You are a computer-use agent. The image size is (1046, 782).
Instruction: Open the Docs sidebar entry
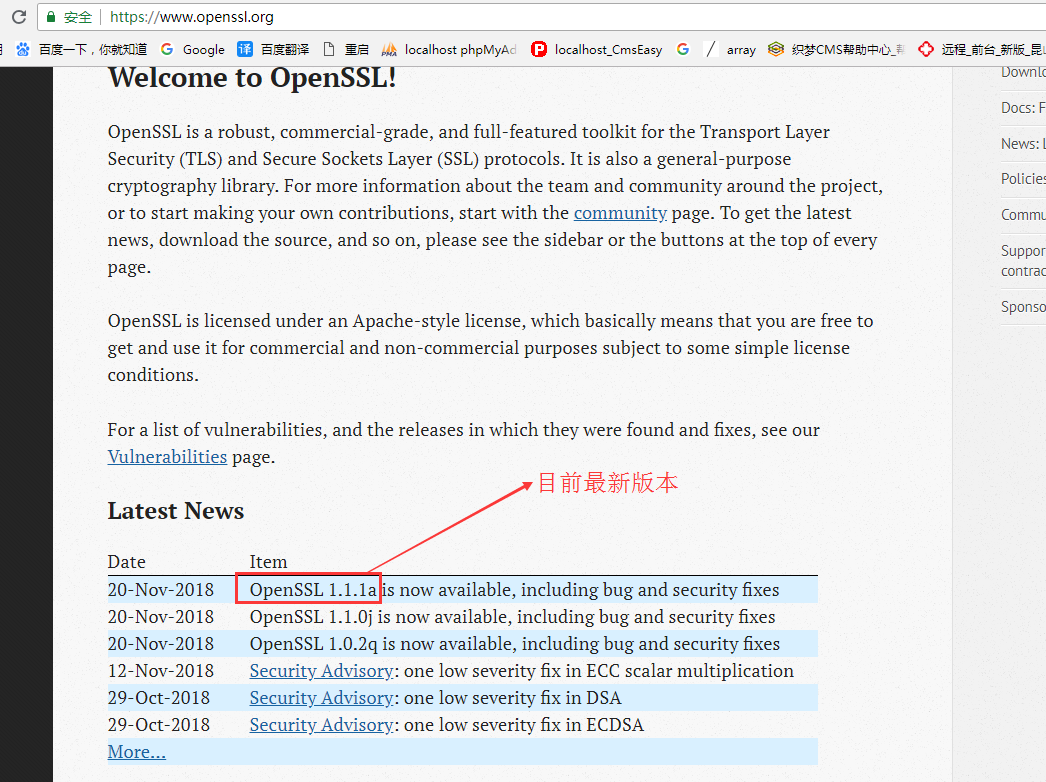click(1023, 107)
